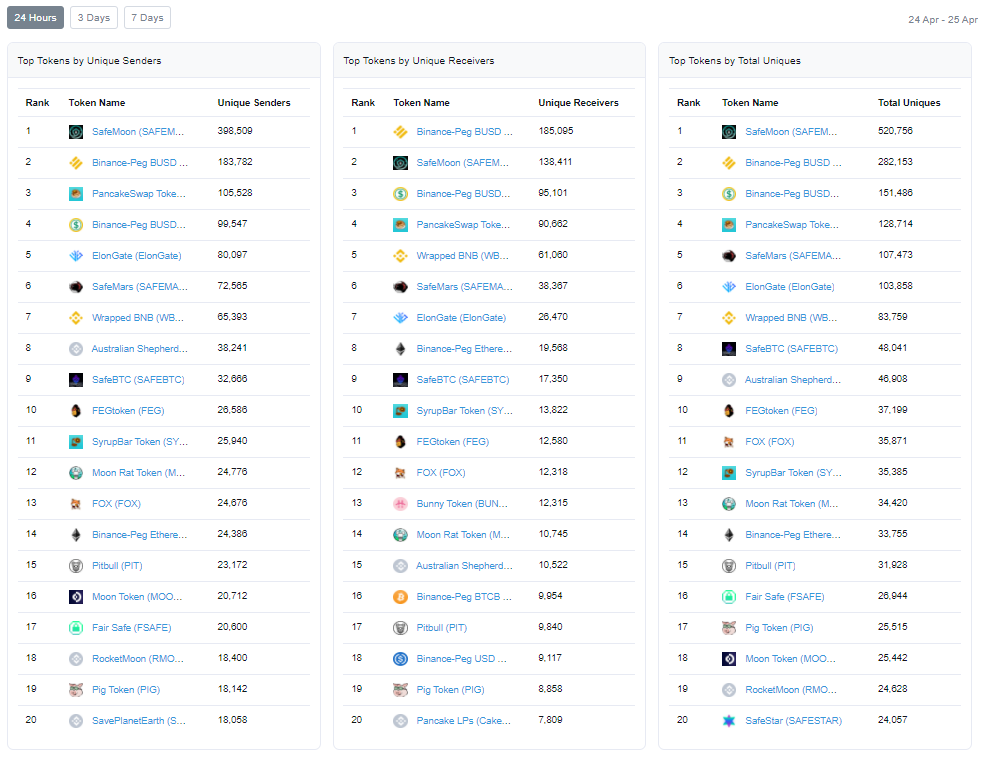Click FOX icon in Unique Receivers table
984x760 pixels.
[400, 473]
